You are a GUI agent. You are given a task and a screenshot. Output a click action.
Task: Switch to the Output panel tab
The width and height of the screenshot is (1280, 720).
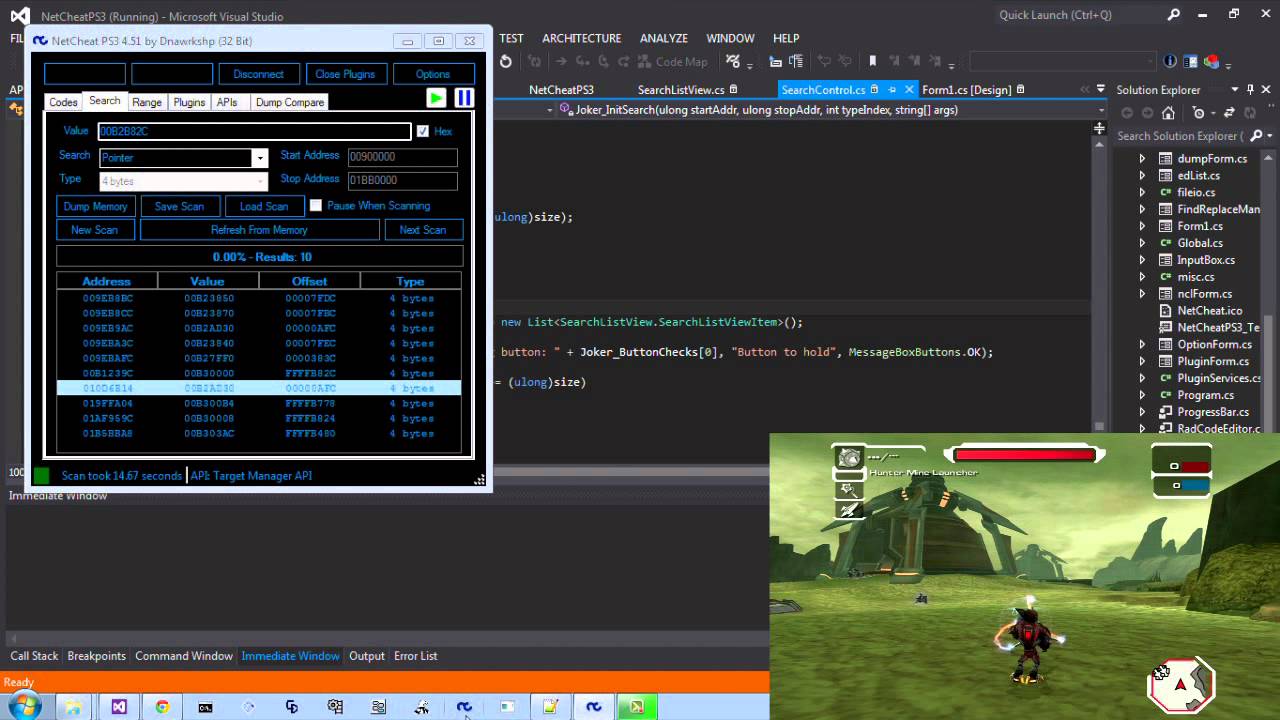pos(367,656)
